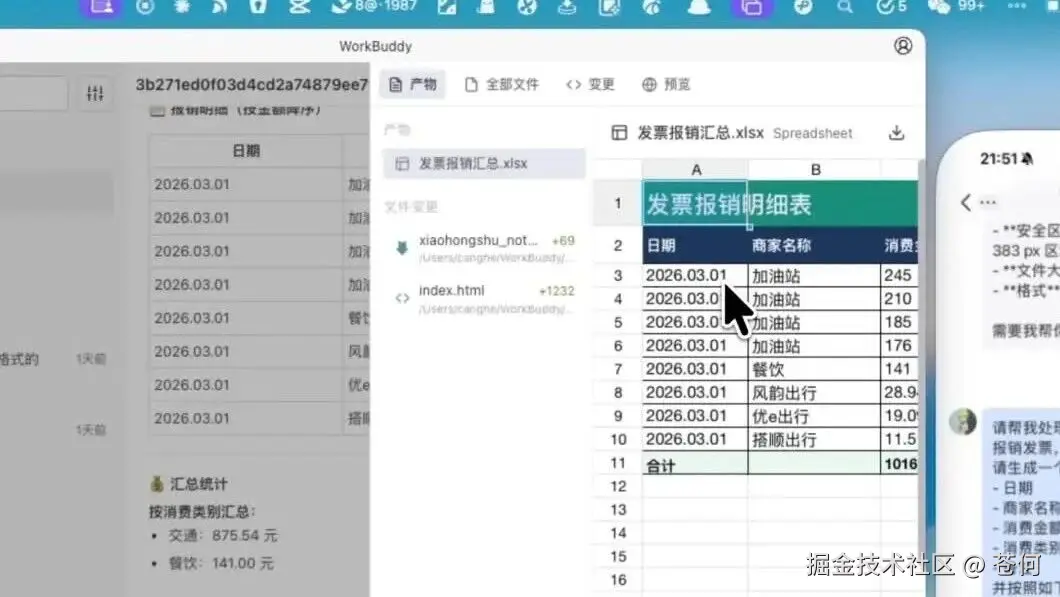
Task: Click the 日期 column header in left table
Action: (x=245, y=151)
